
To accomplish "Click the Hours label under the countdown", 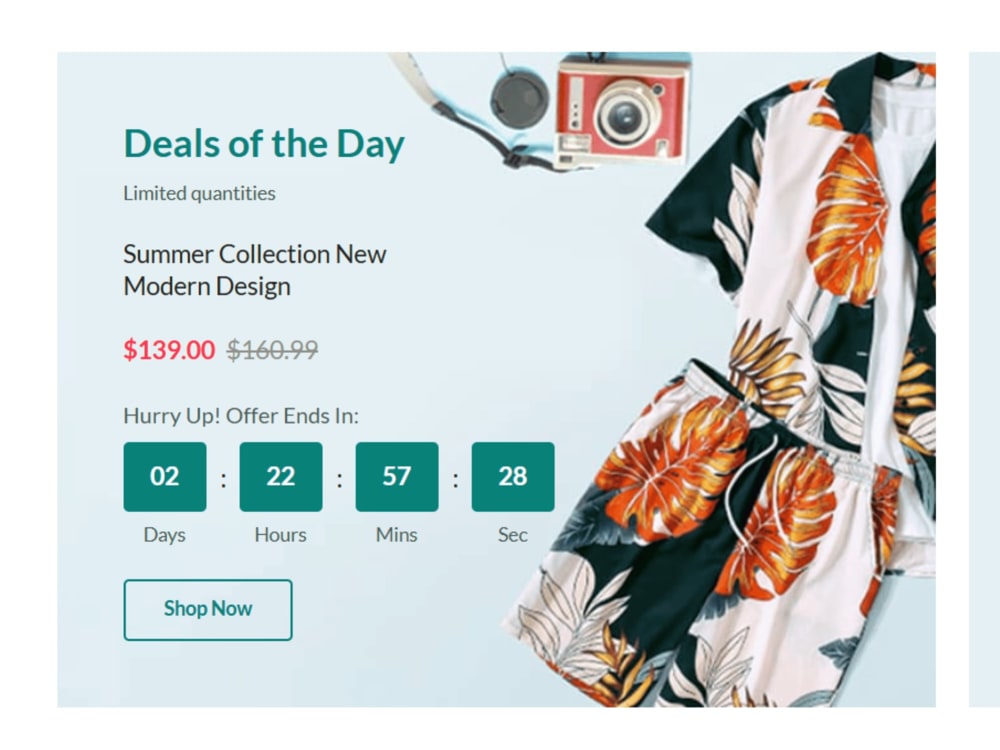I will point(281,534).
